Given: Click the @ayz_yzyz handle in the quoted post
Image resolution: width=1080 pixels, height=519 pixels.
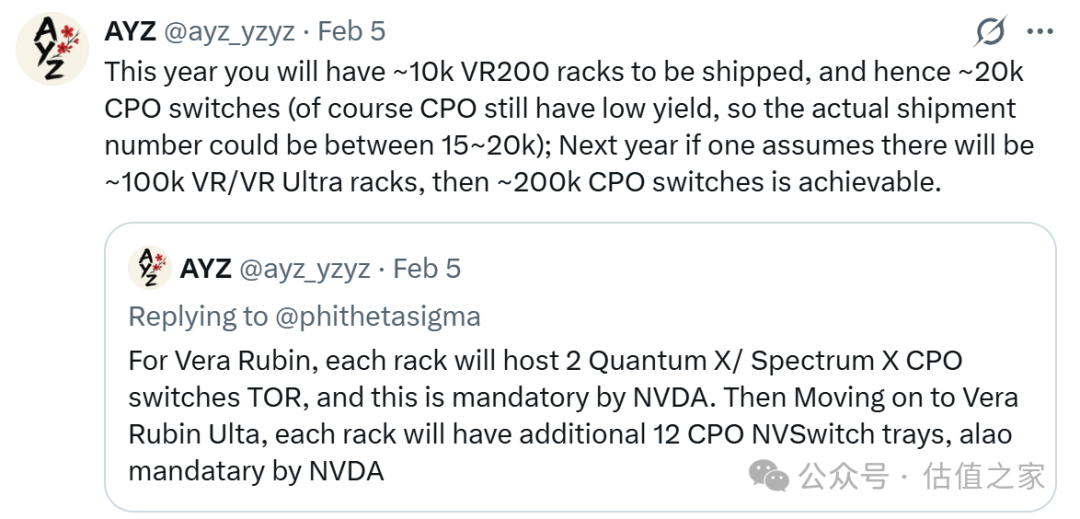Looking at the screenshot, I should [x=305, y=268].
